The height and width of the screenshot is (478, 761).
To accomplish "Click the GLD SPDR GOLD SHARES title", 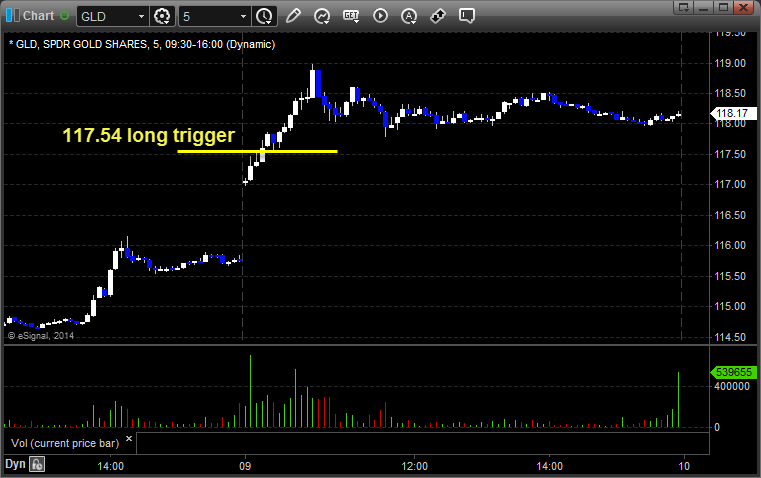I will tap(142, 44).
